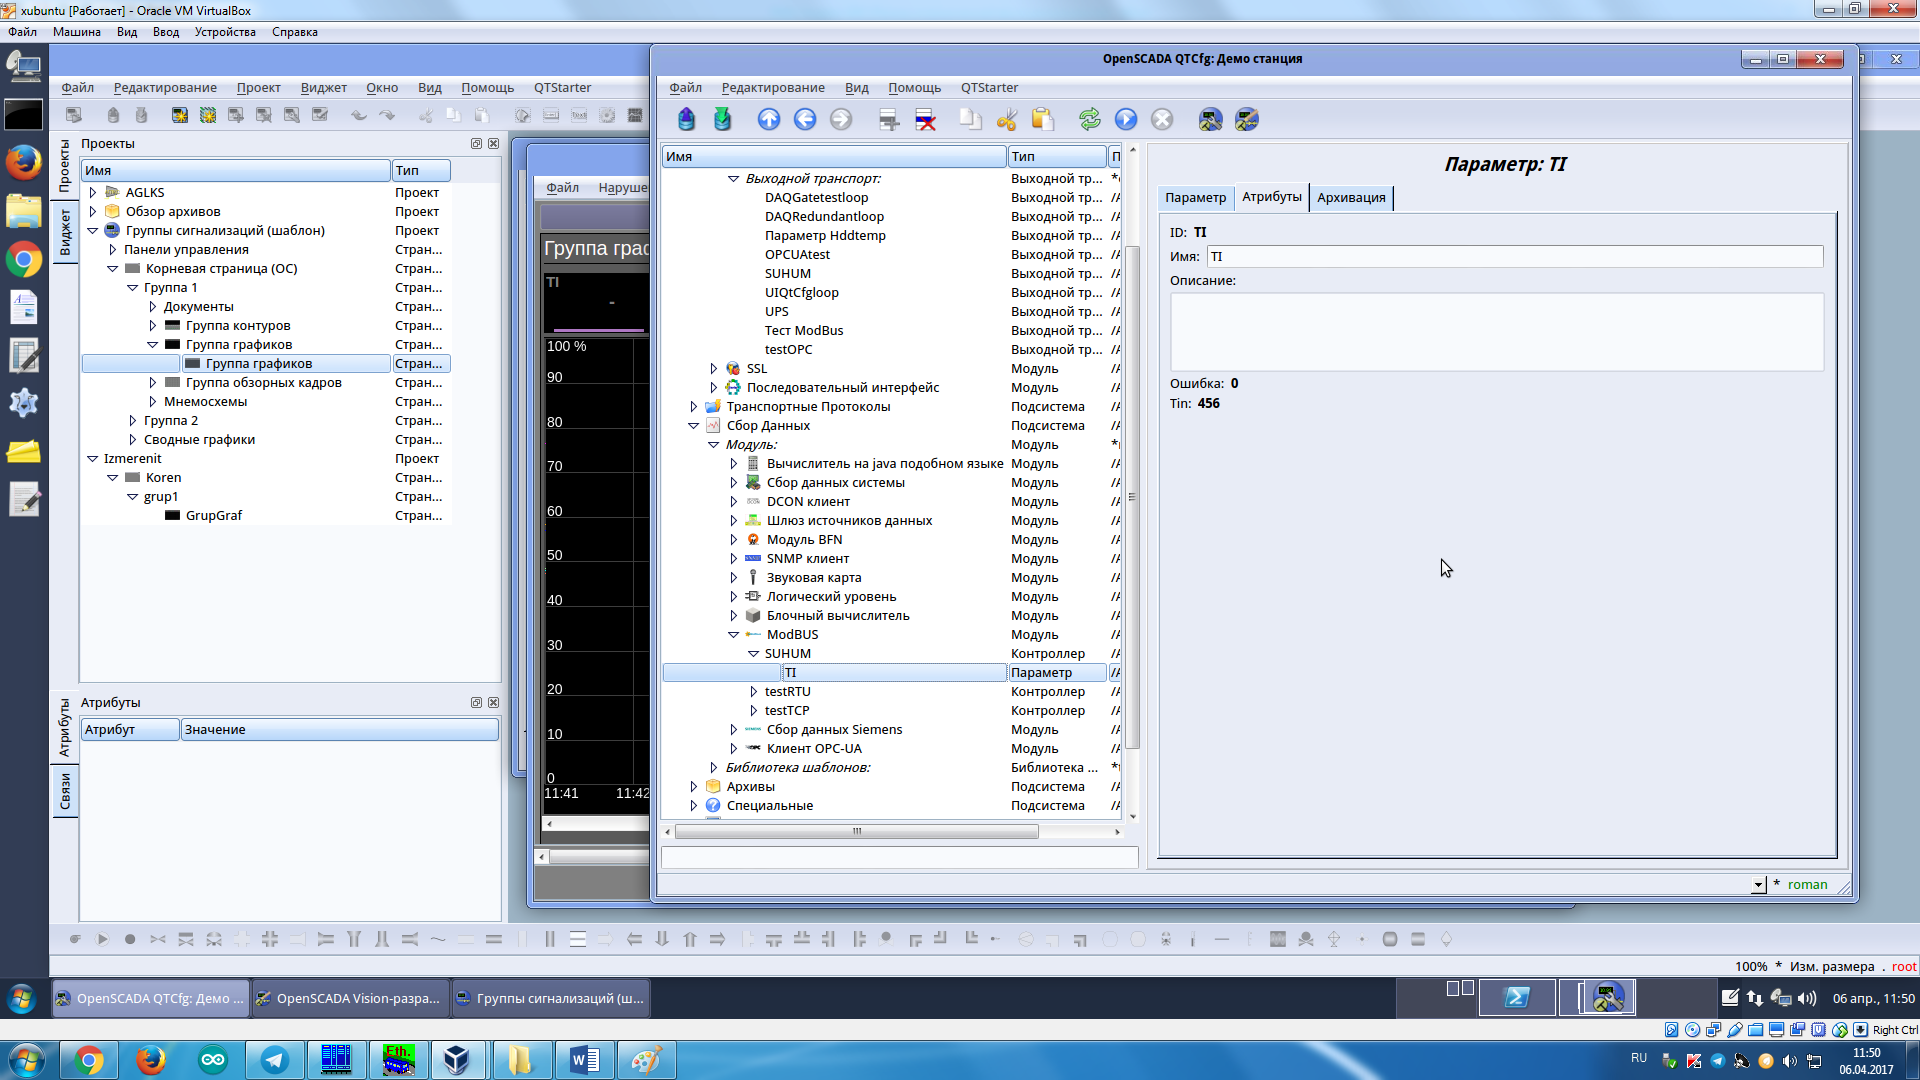Click the horizontal scrollbar under the tree
This screenshot has width=1920, height=1080.
tap(856, 832)
